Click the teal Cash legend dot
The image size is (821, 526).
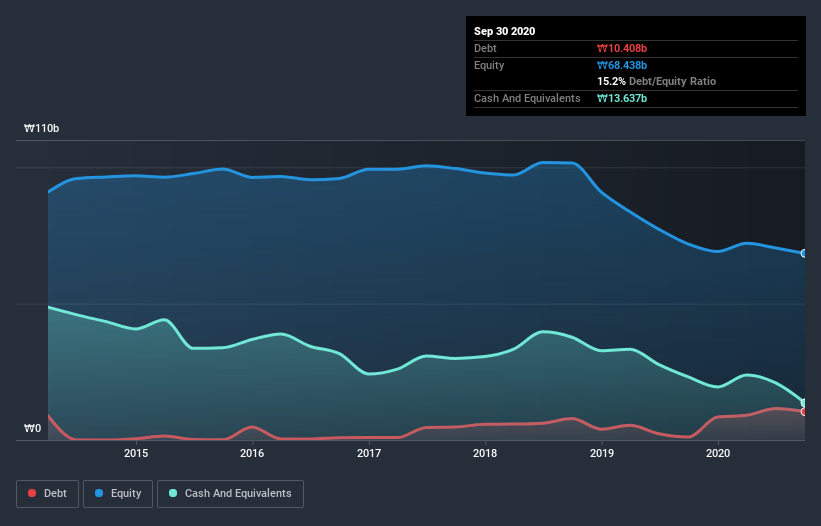173,493
